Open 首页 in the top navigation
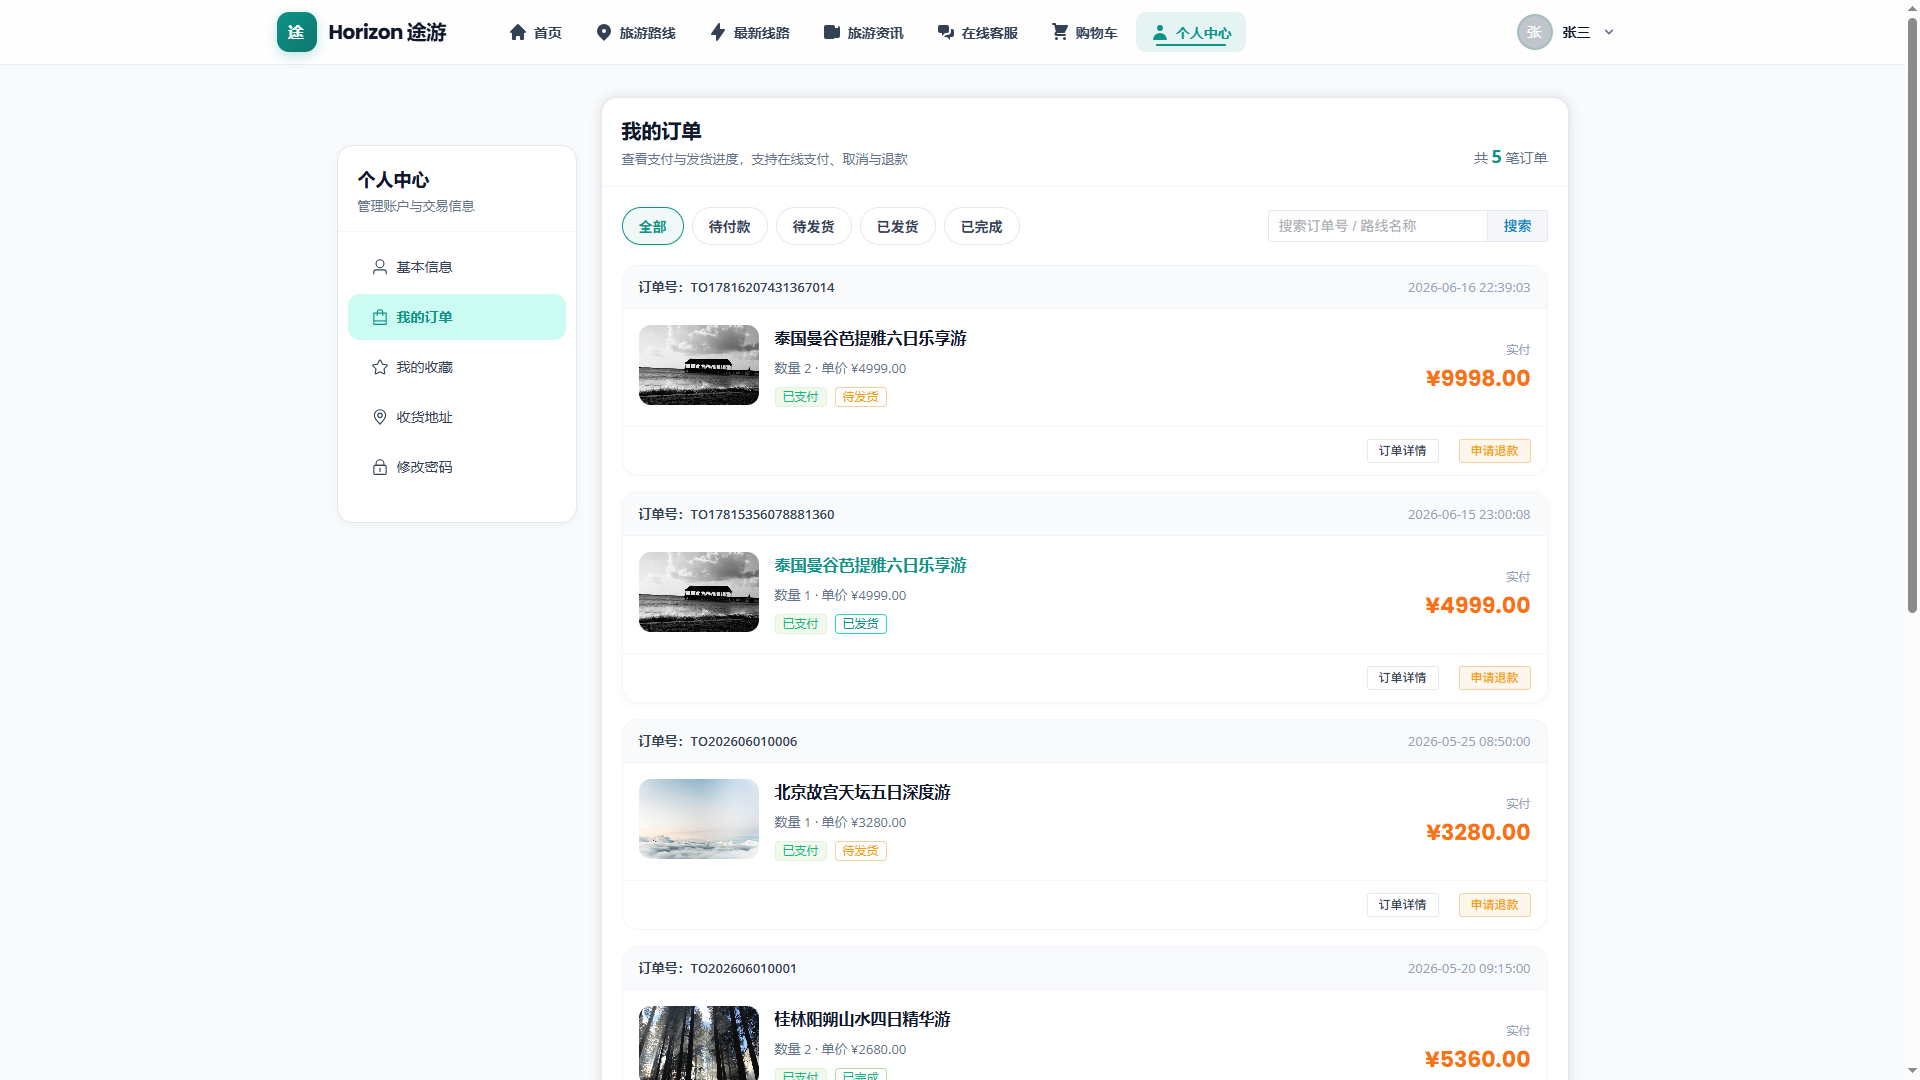 point(535,32)
